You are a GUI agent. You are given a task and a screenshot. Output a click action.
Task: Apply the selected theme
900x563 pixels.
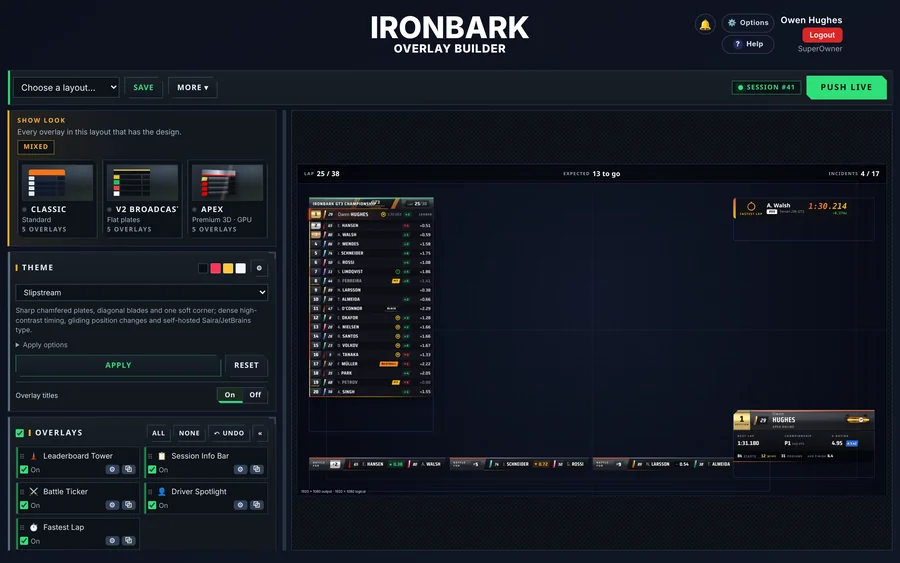click(118, 366)
